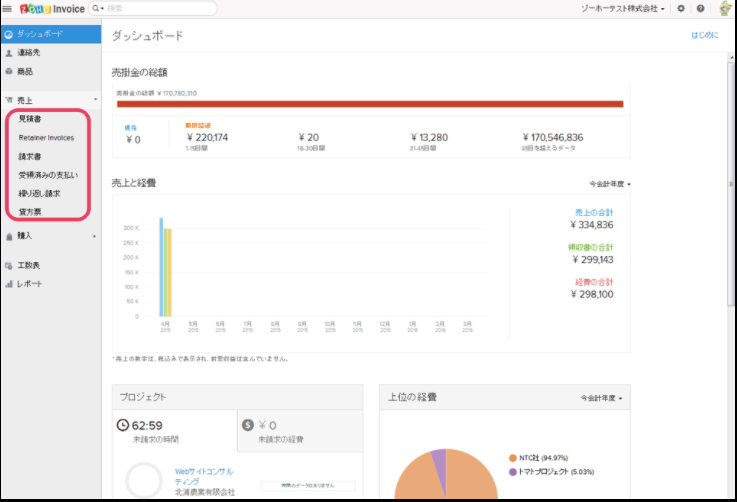Click the 売上の合計 label
The height and width of the screenshot is (502, 737).
click(594, 212)
